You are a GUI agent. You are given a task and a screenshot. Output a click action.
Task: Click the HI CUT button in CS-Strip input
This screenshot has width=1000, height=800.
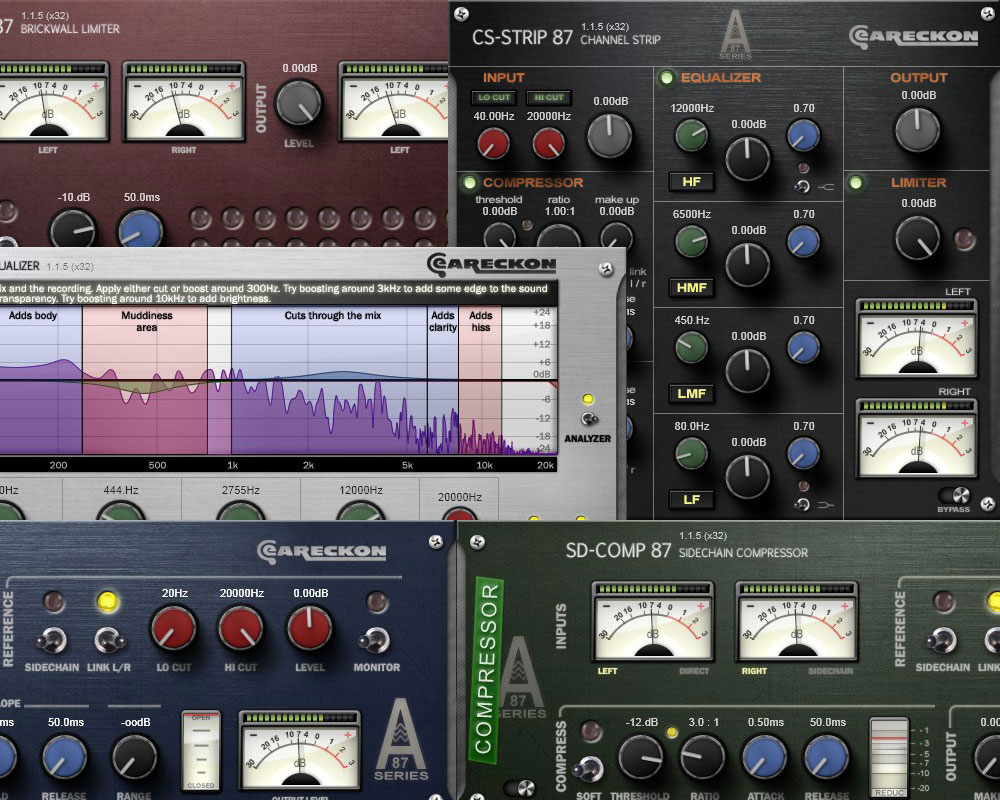549,98
